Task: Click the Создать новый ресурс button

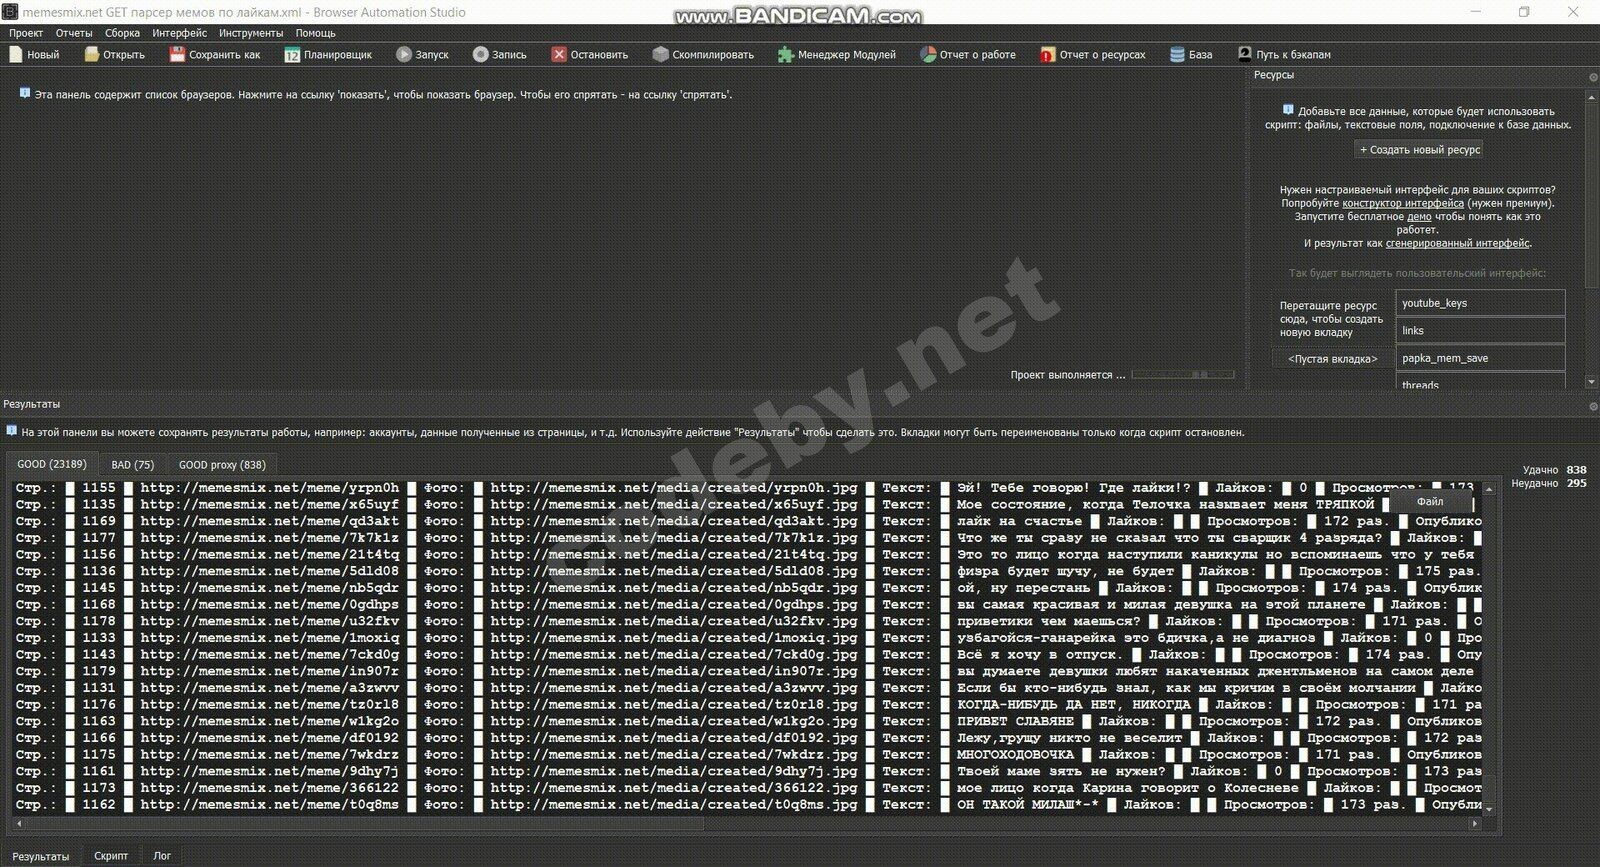Action: point(1420,150)
